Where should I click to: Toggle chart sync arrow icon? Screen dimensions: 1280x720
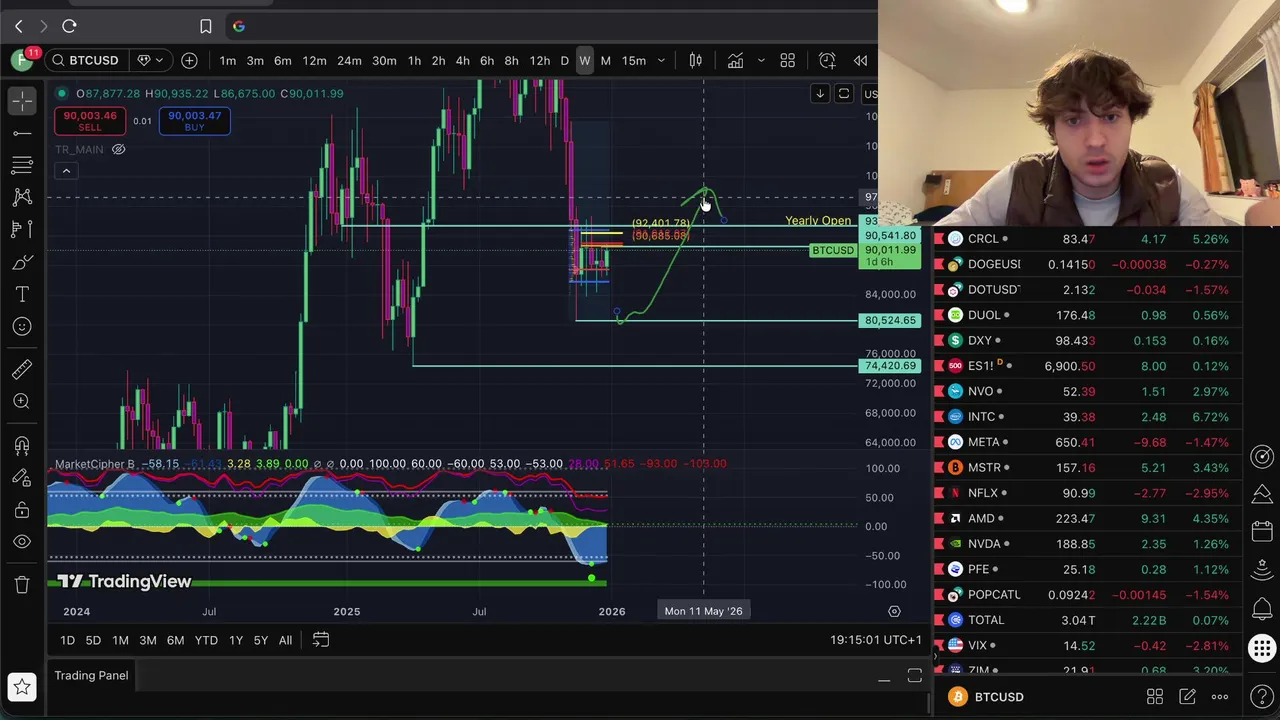(820, 94)
